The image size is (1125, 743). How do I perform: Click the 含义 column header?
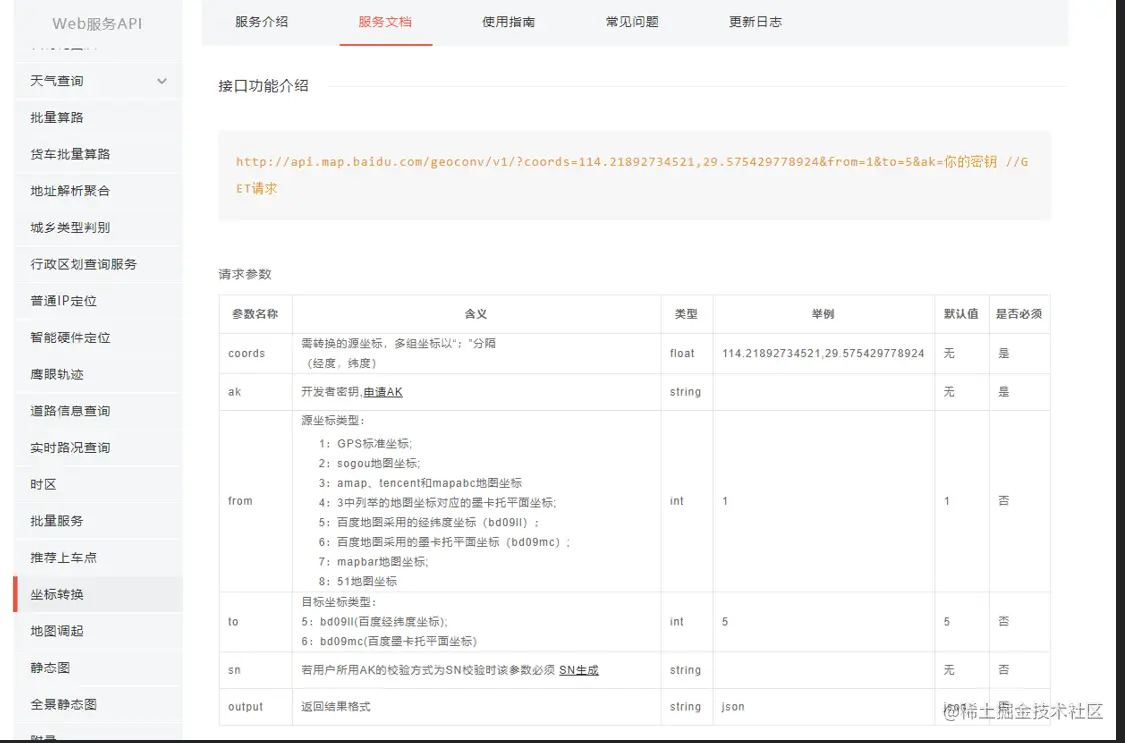coord(476,314)
